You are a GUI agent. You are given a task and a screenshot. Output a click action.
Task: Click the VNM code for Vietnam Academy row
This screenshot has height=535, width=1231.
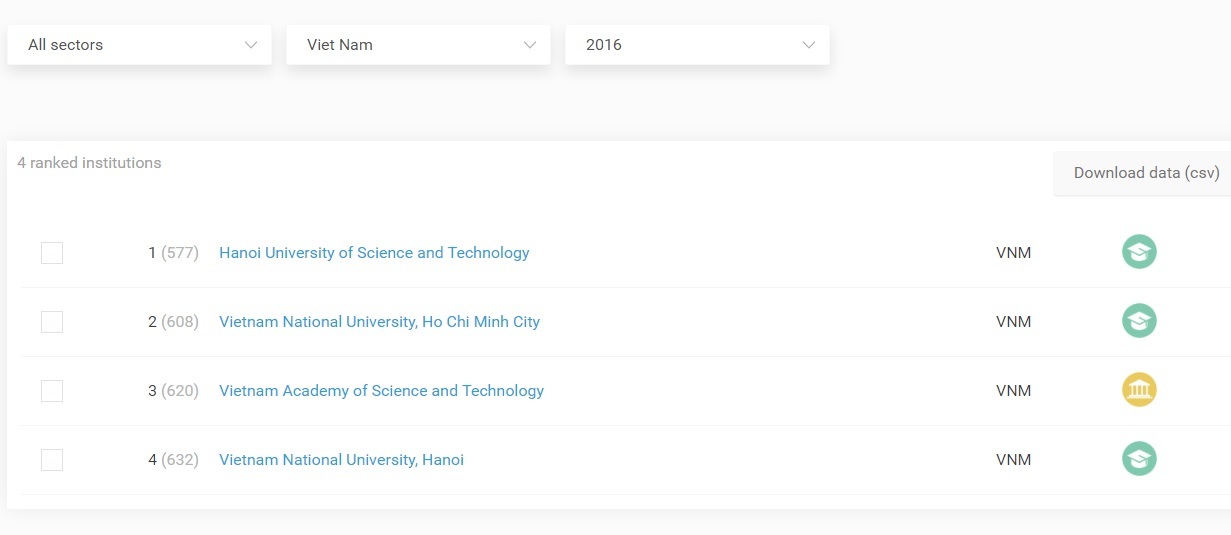(1013, 391)
